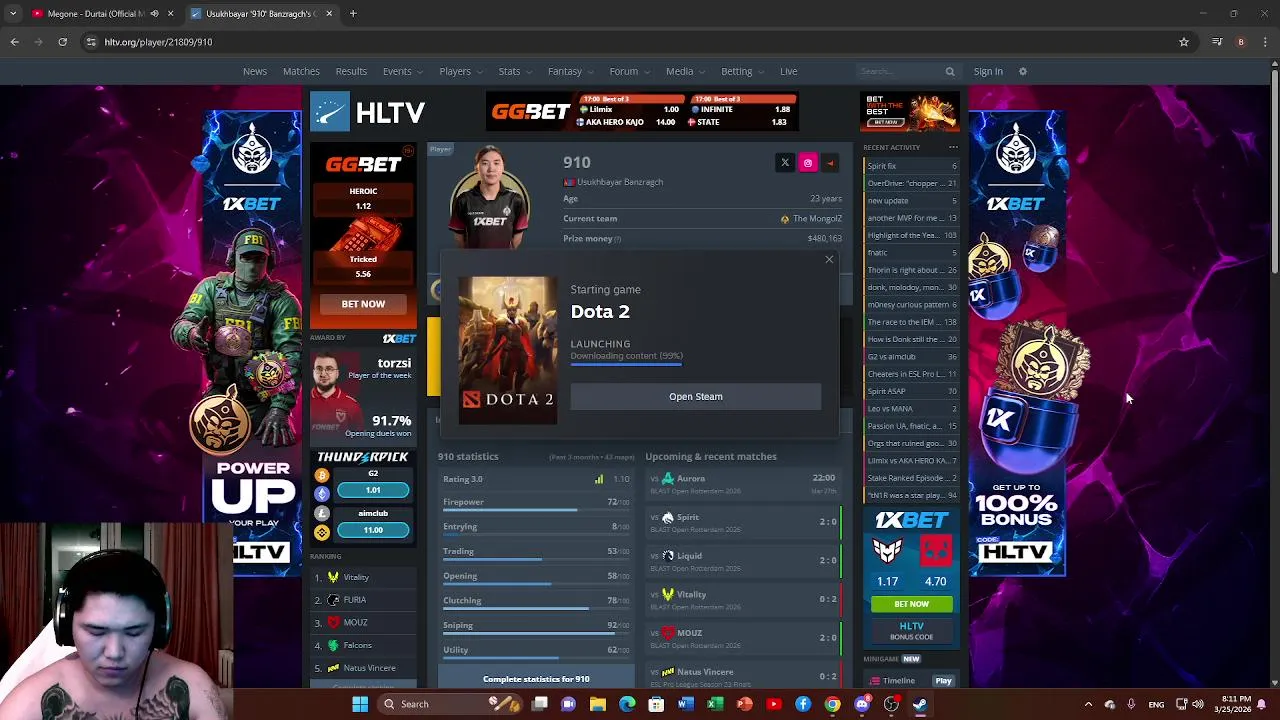1280x720 pixels.
Task: Open Vitality in the ranking list
Action: click(356, 577)
